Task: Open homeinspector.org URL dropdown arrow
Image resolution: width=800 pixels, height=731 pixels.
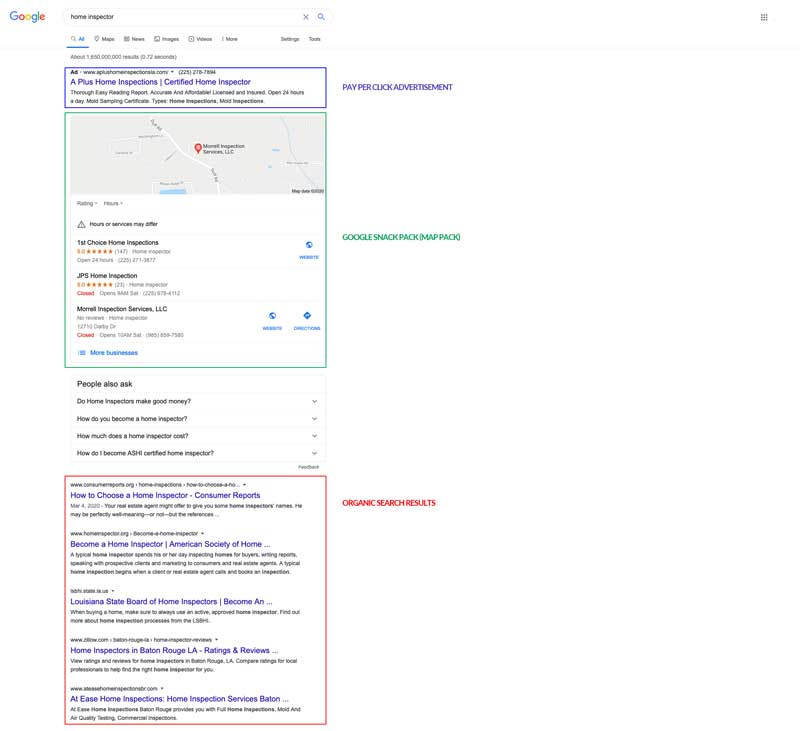Action: [203, 534]
